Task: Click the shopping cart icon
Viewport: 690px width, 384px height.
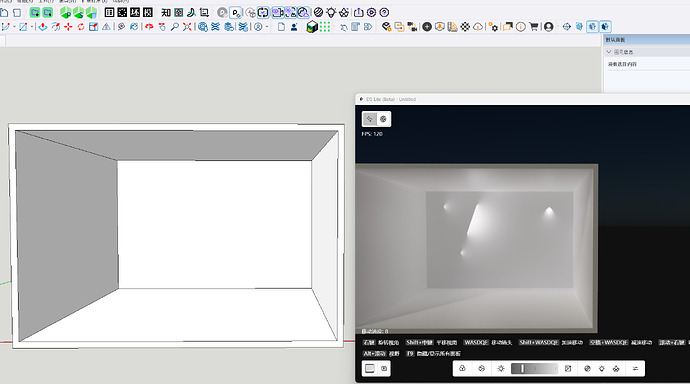Action: [534, 27]
